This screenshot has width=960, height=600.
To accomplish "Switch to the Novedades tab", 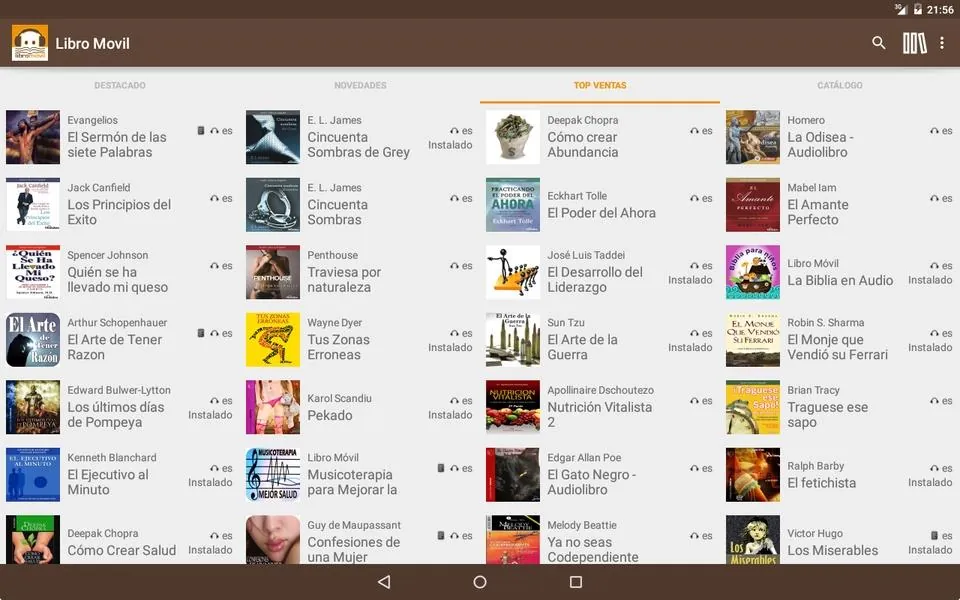I will 360,85.
